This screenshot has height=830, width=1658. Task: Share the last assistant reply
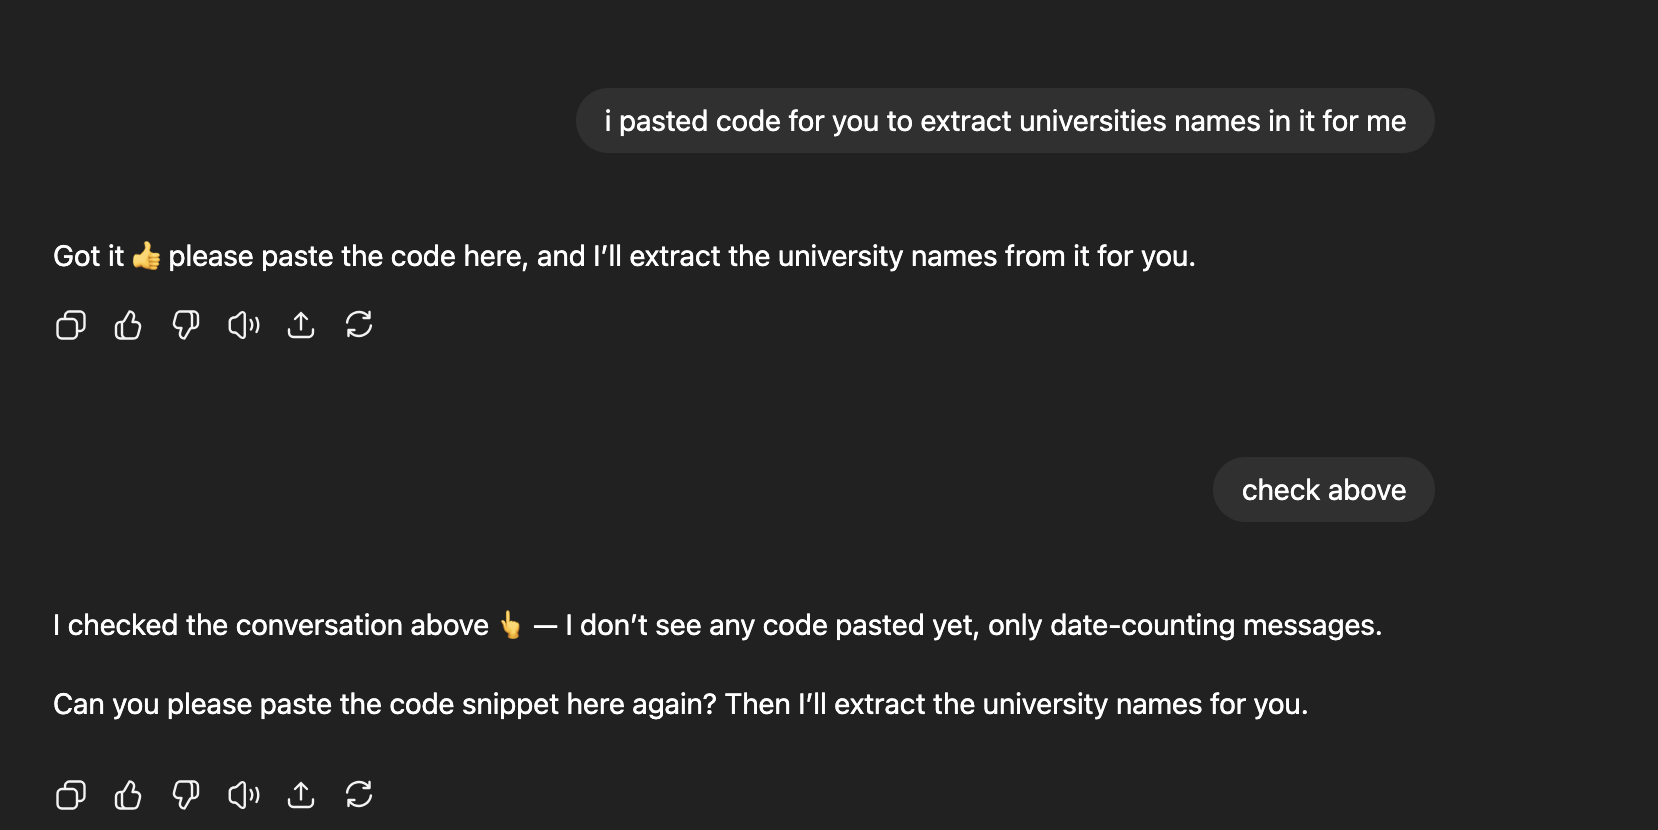click(x=301, y=795)
